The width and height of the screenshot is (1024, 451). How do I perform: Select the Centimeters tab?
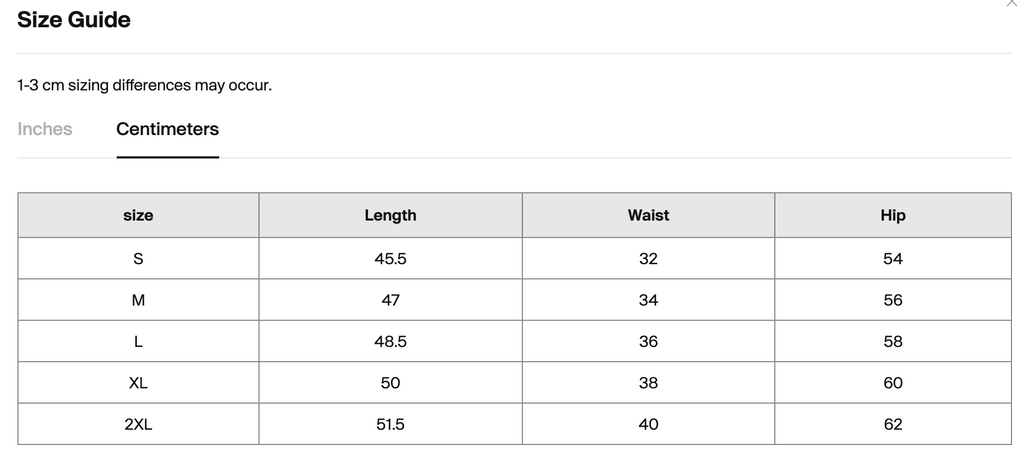click(x=167, y=129)
